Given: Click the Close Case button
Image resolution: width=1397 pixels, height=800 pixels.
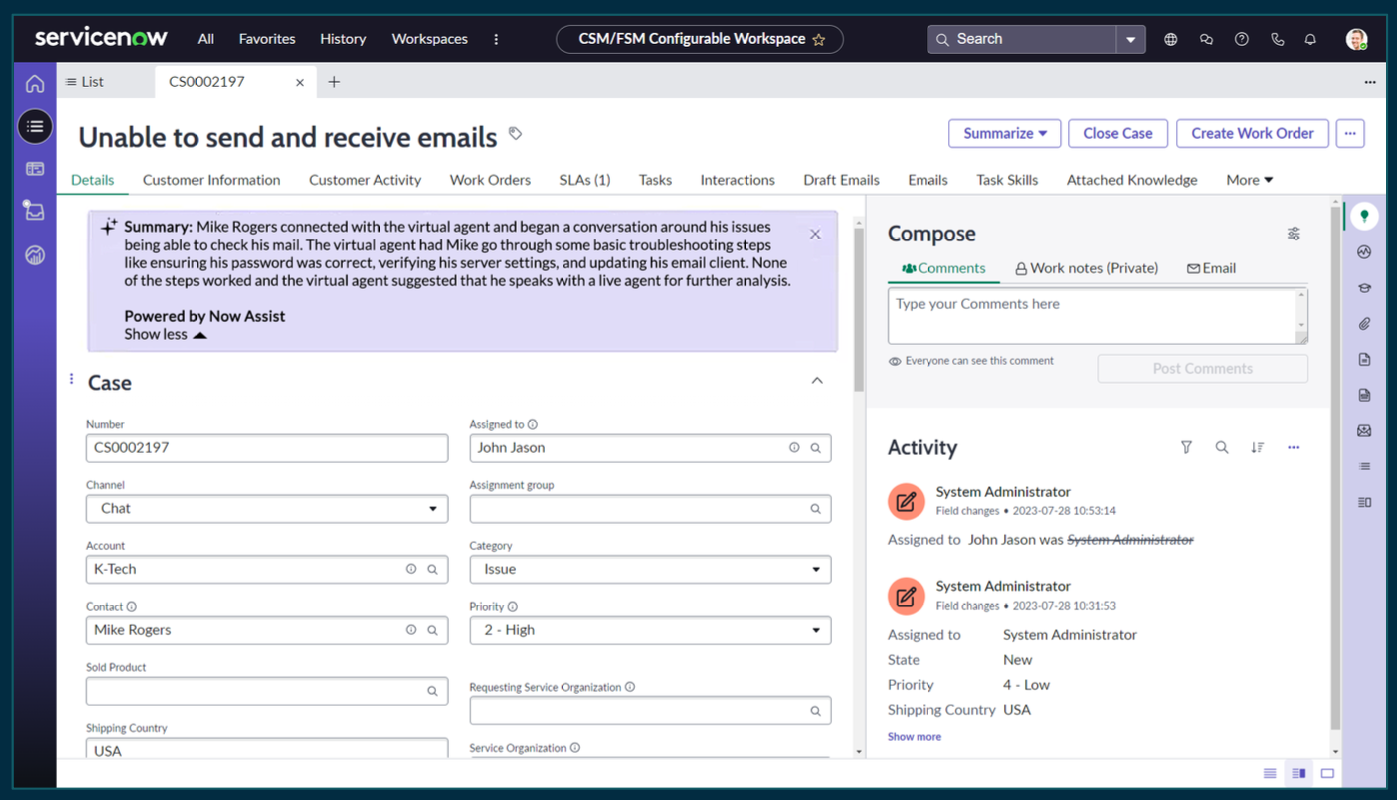Looking at the screenshot, I should [1117, 133].
